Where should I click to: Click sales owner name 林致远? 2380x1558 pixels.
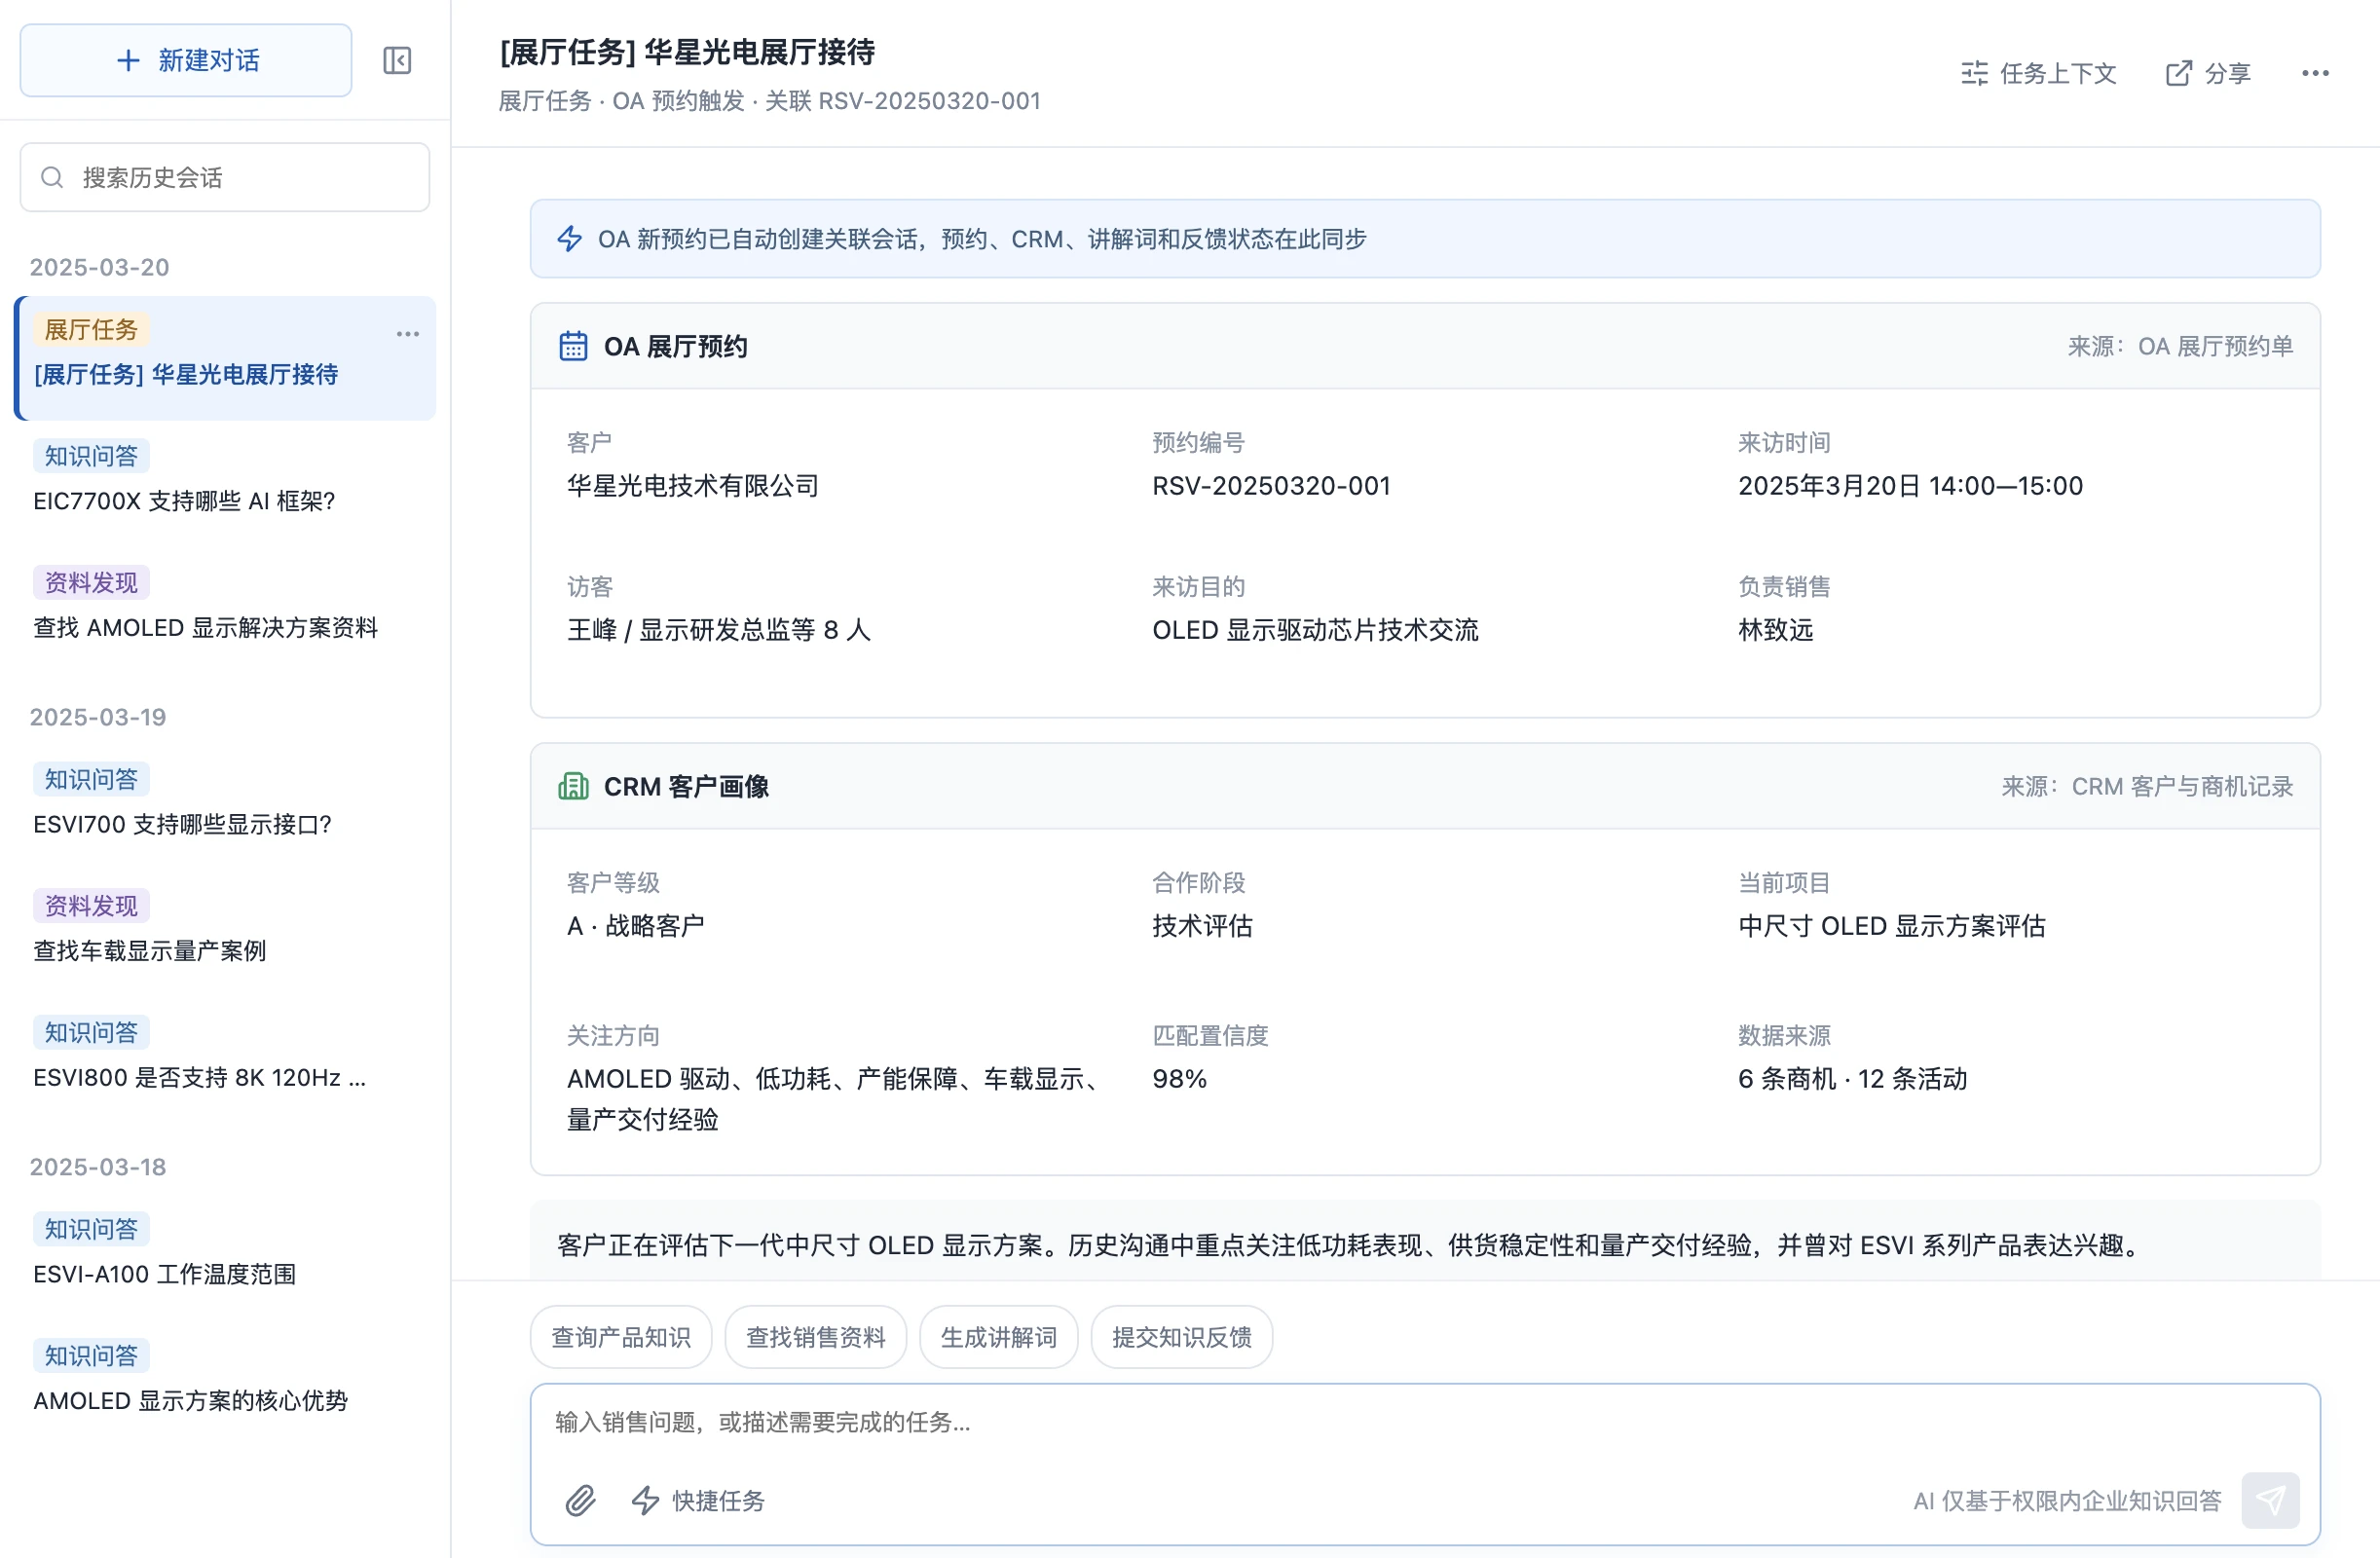[x=1775, y=630]
